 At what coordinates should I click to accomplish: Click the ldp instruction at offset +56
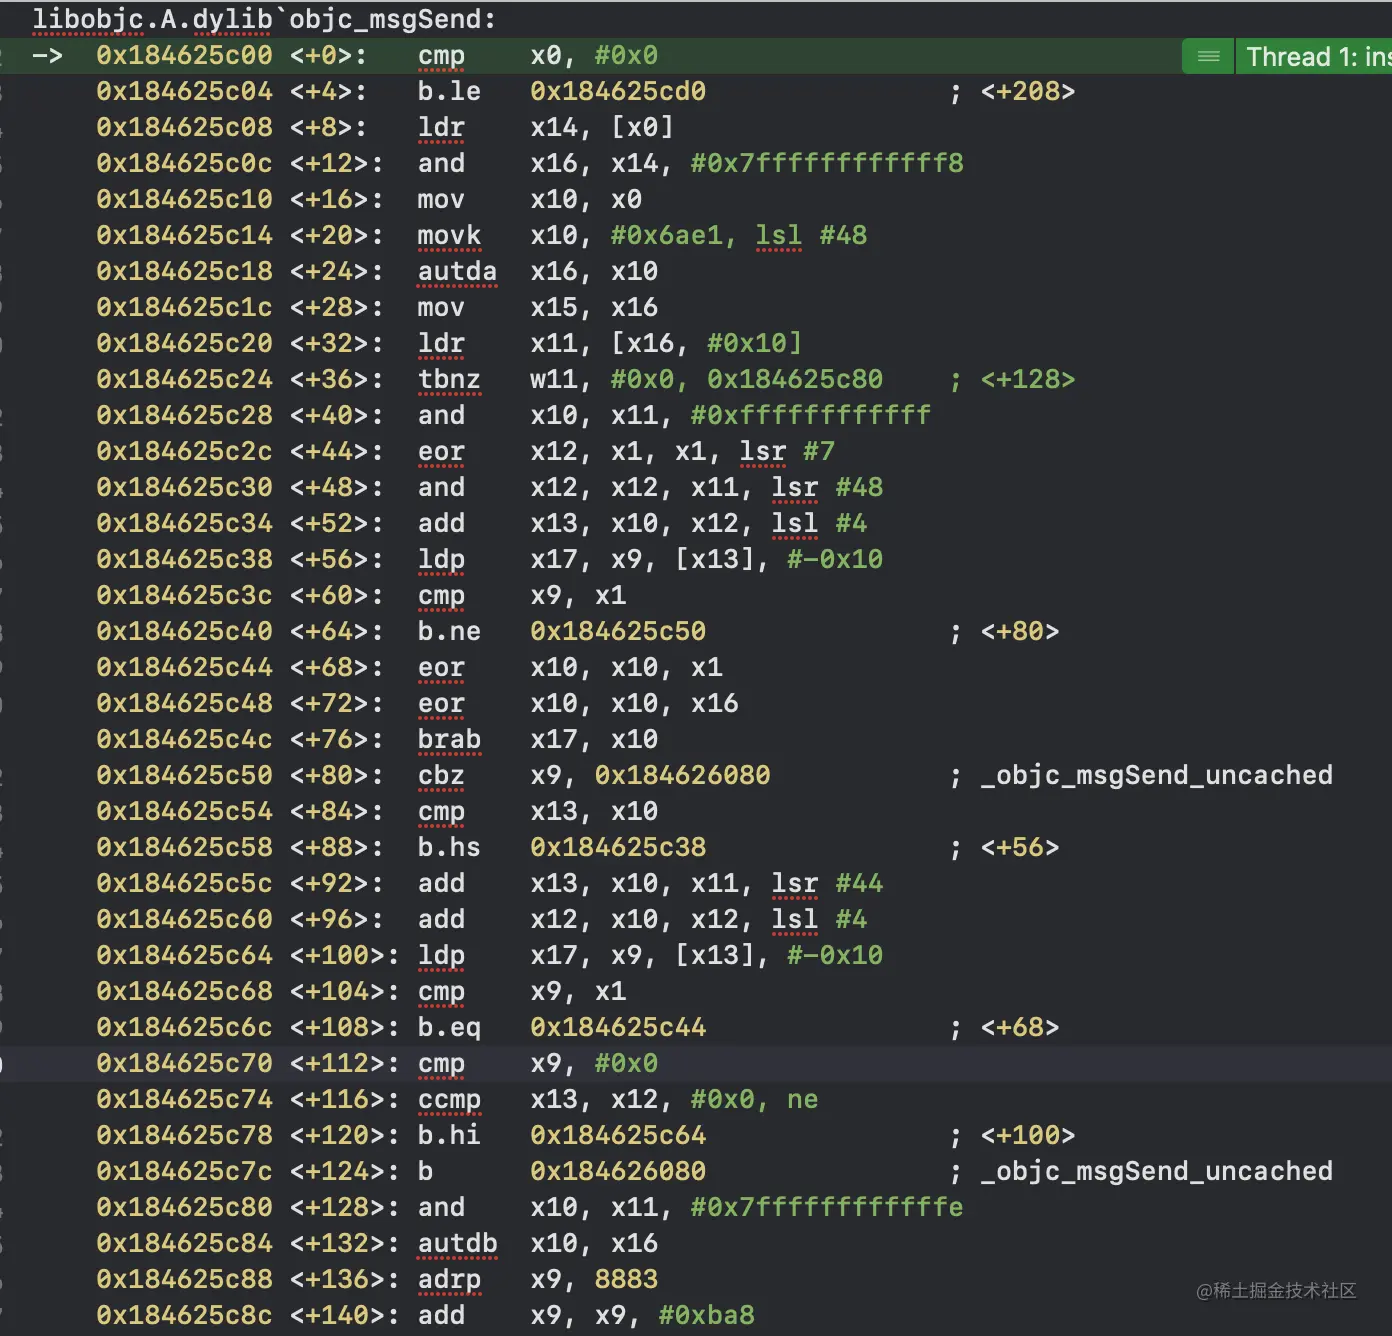coord(441,560)
